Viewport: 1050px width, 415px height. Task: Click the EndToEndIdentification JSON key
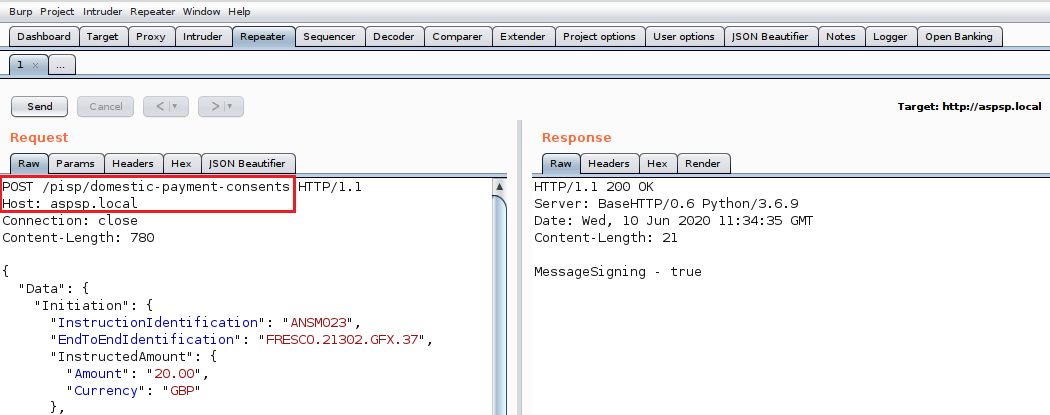pos(146,339)
